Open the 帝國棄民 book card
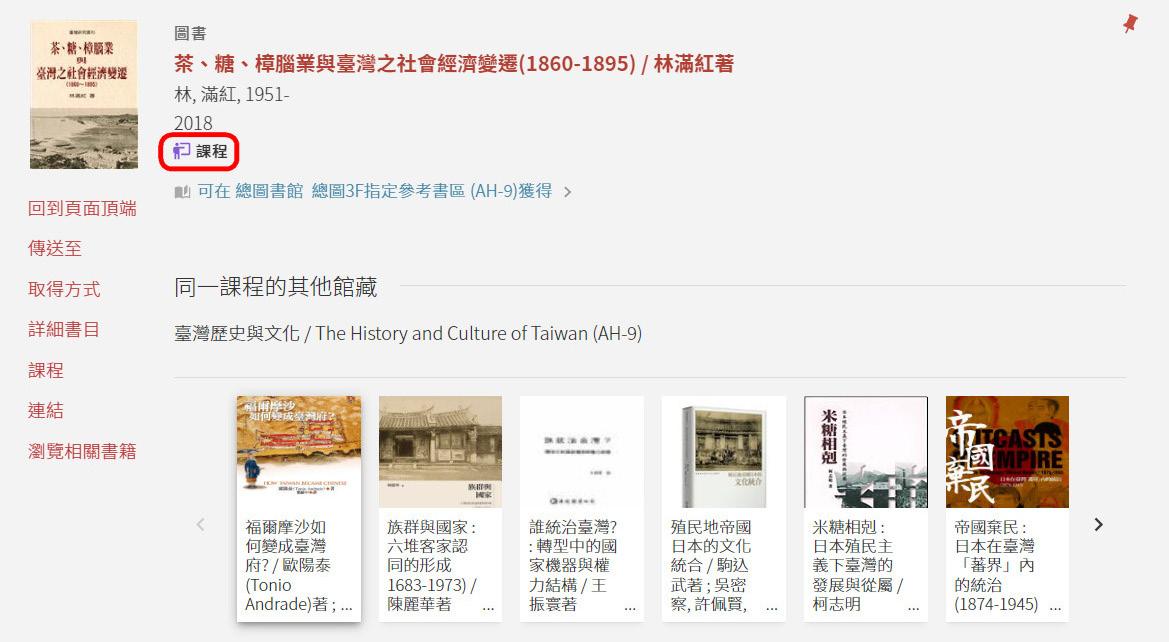This screenshot has height=642, width=1169. (x=1007, y=509)
